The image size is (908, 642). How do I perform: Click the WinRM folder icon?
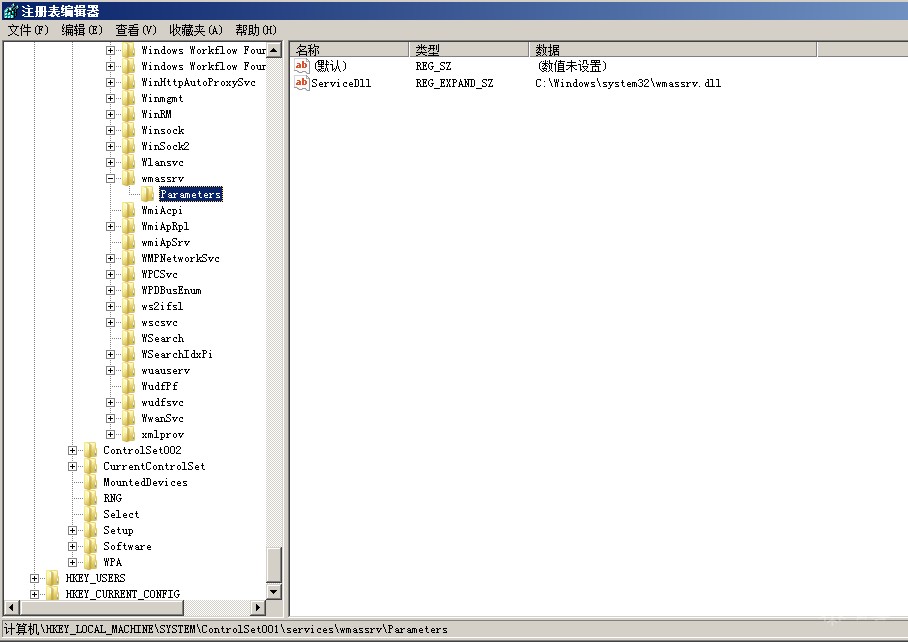click(x=129, y=114)
